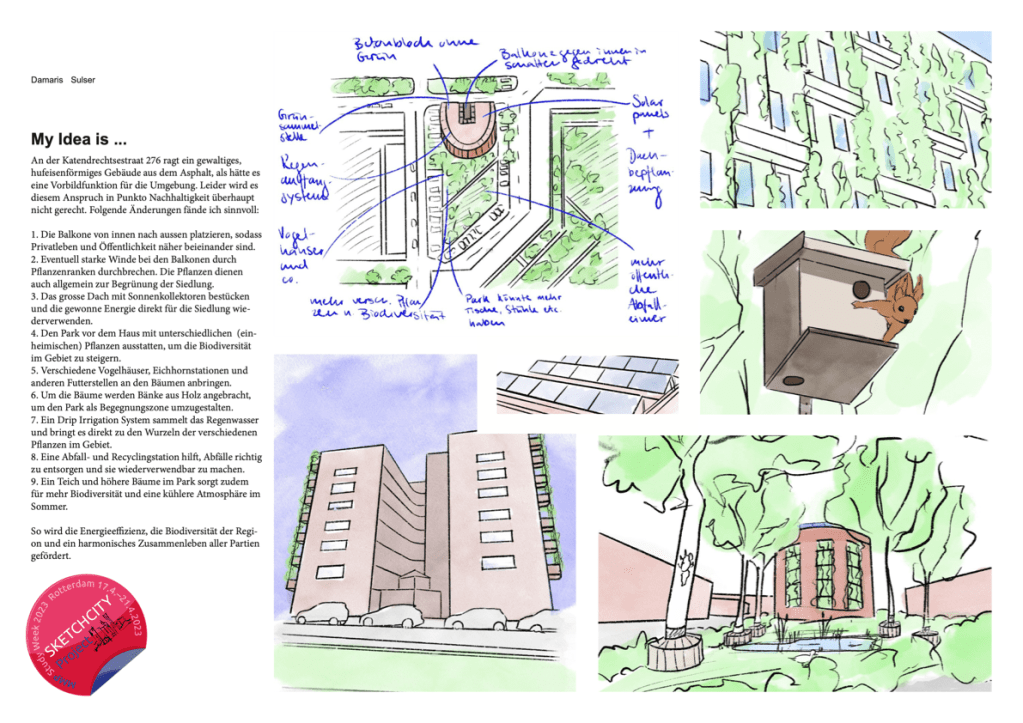Click the round birdhouse entrance hole
This screenshot has height=723, width=1023.
[x=858, y=288]
